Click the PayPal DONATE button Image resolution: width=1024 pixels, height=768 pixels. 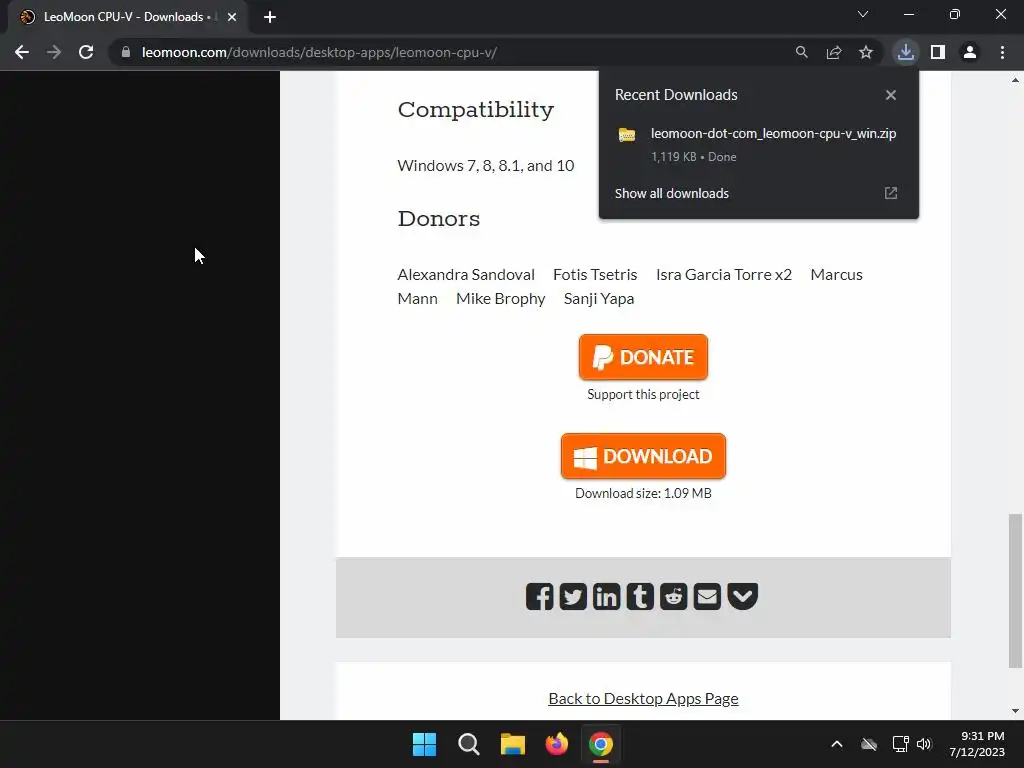[x=643, y=357]
